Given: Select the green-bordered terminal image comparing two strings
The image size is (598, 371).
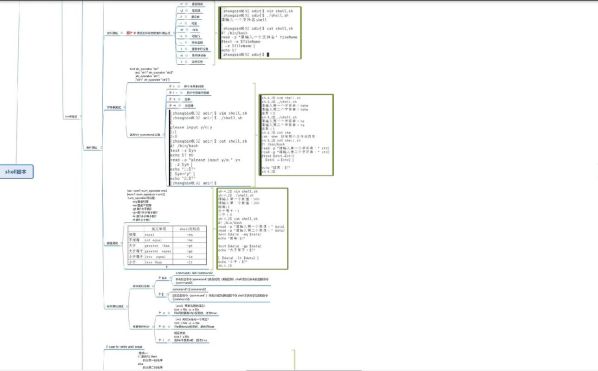Looking at the screenshot, I should (x=296, y=135).
